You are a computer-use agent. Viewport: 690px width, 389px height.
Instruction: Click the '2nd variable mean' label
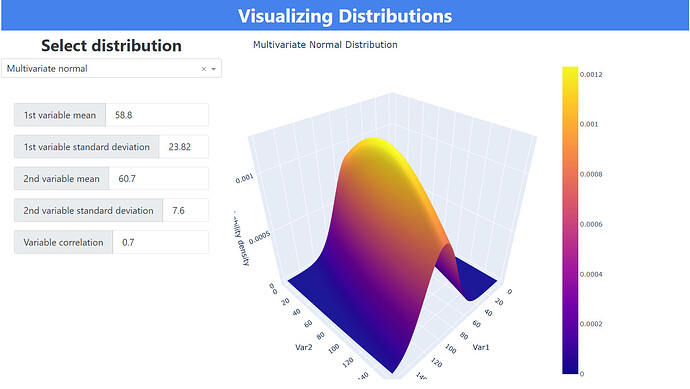click(62, 179)
